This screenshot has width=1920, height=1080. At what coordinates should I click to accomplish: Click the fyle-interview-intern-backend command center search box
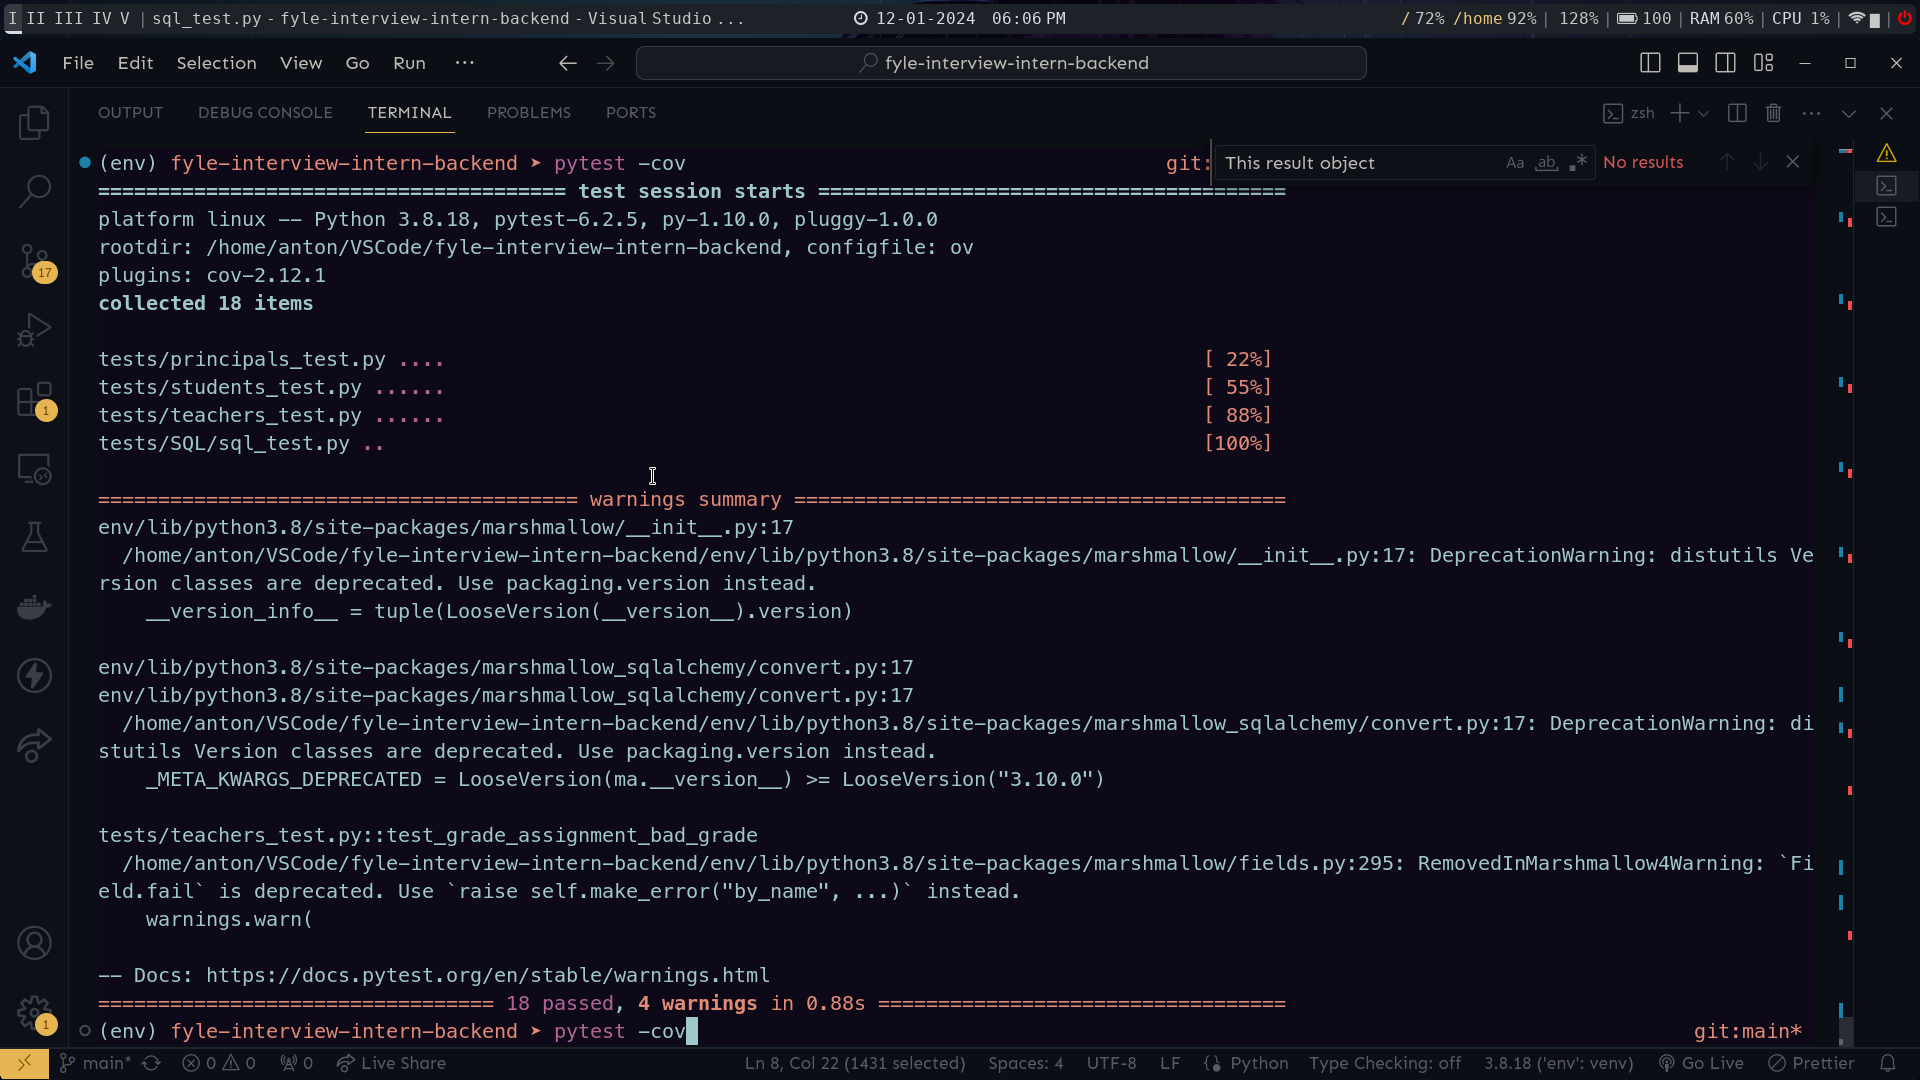(x=1001, y=63)
